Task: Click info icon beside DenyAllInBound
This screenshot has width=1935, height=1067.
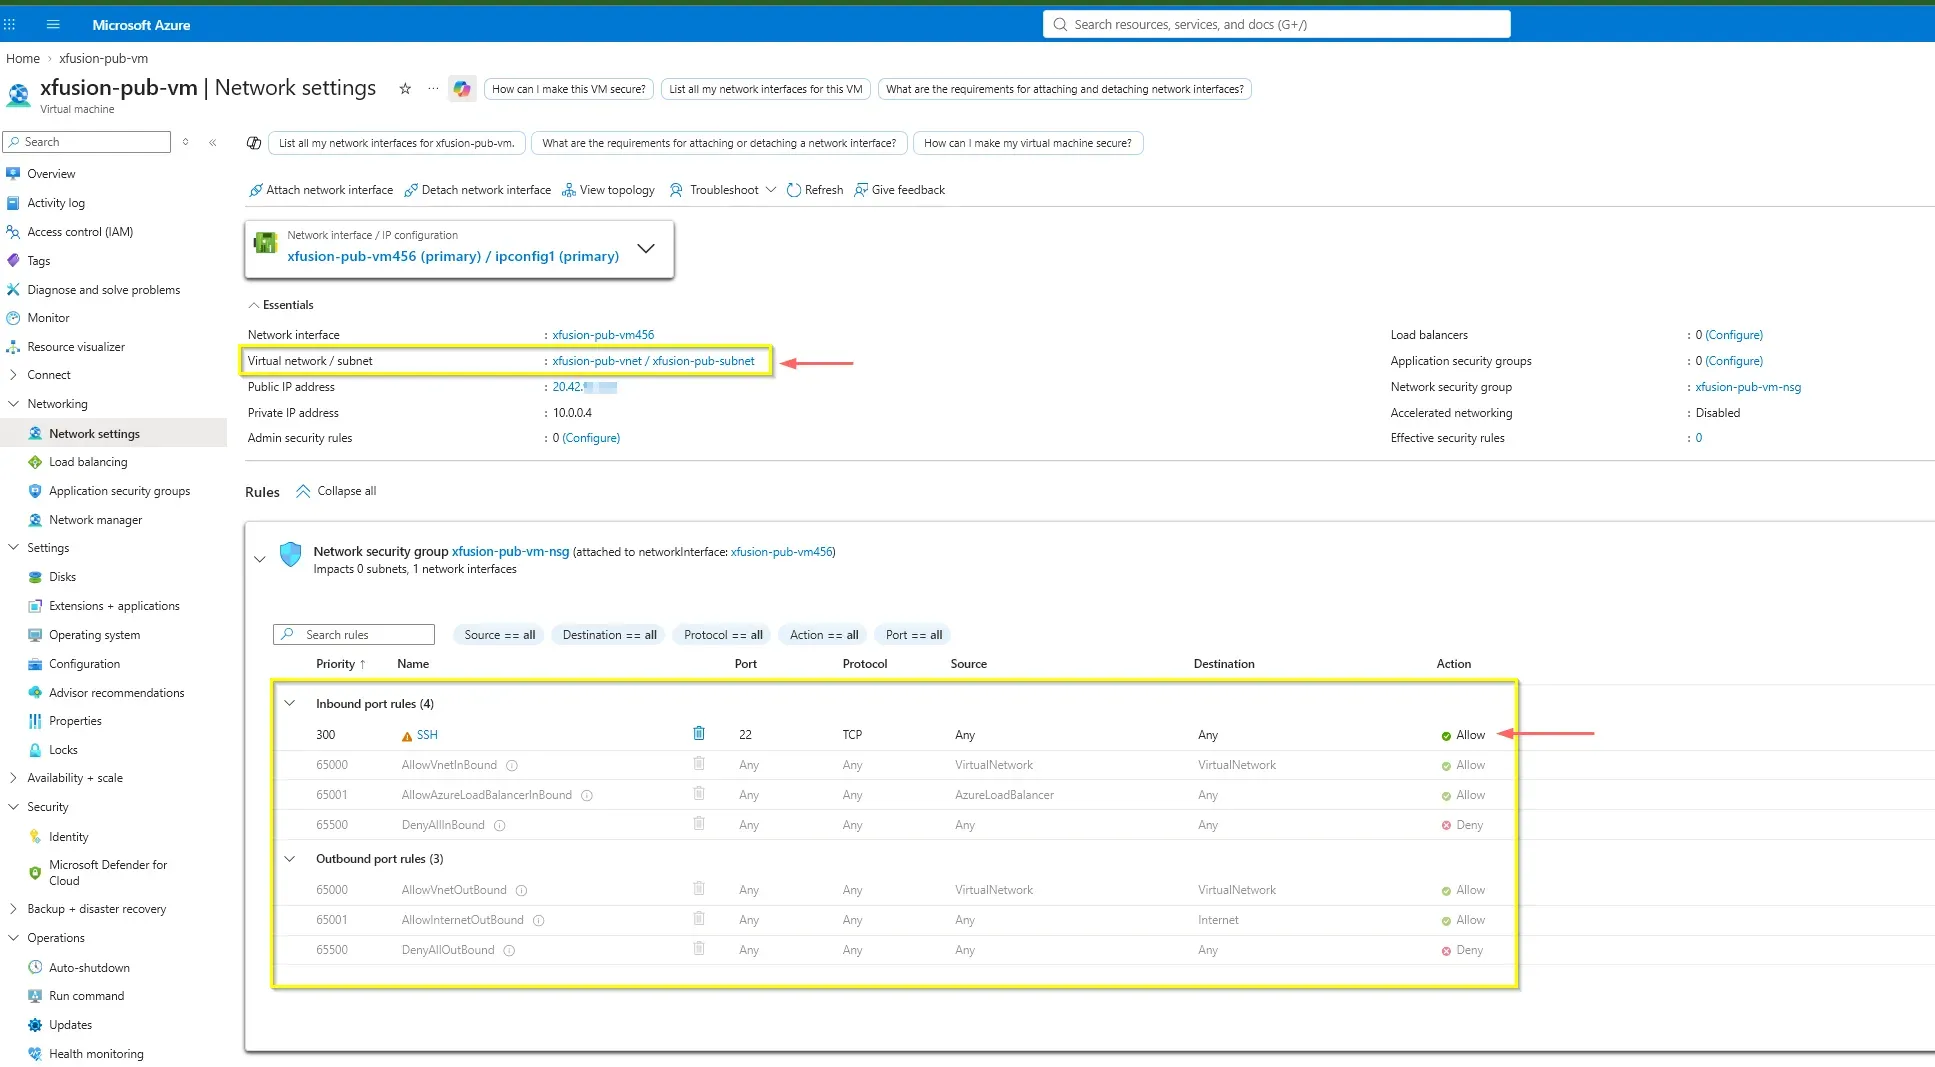Action: [500, 826]
